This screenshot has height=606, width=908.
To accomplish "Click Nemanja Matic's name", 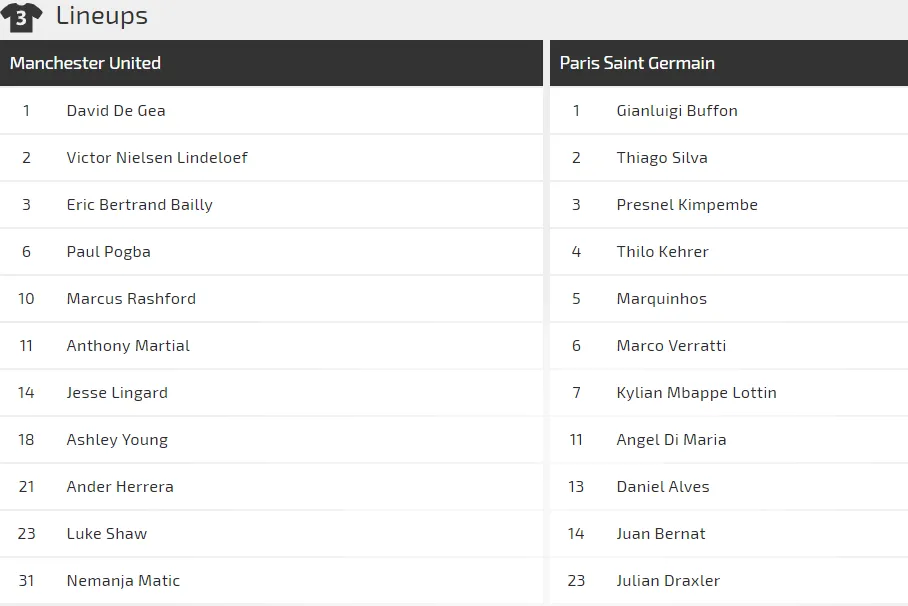I will [x=123, y=581].
